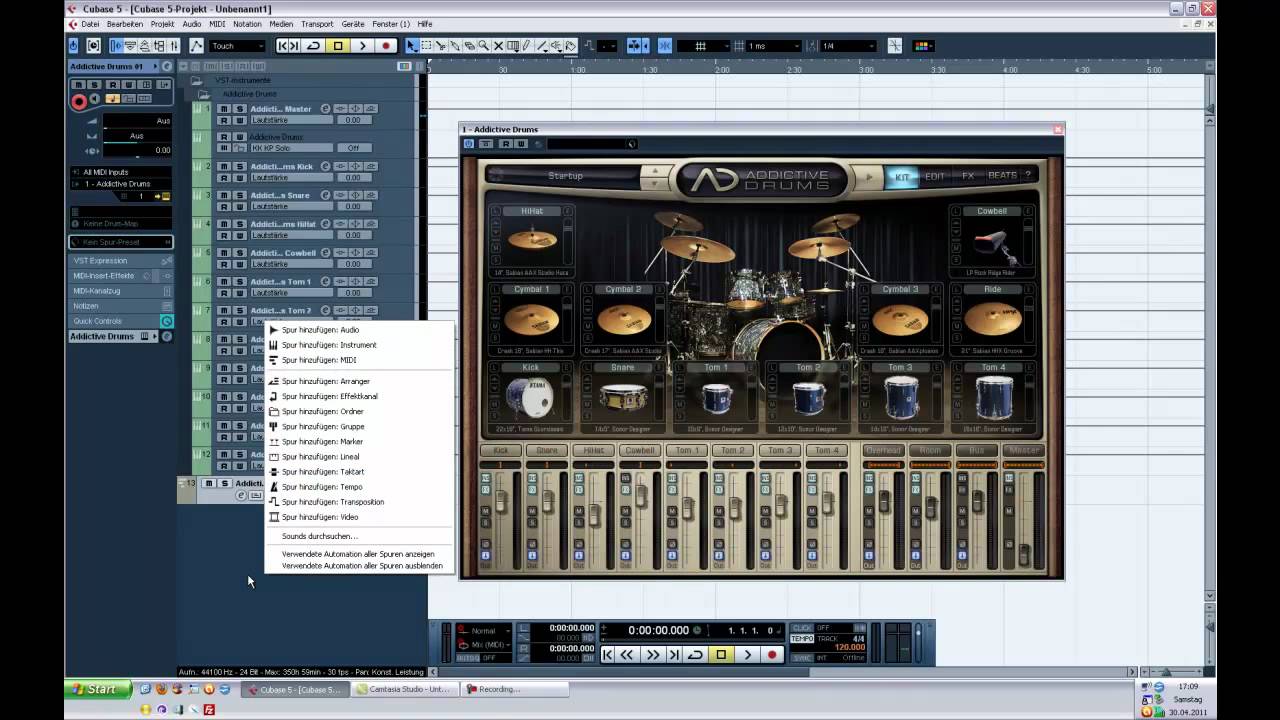Open Normal record mode dropdown in transport
The width and height of the screenshot is (1280, 720).
point(485,631)
